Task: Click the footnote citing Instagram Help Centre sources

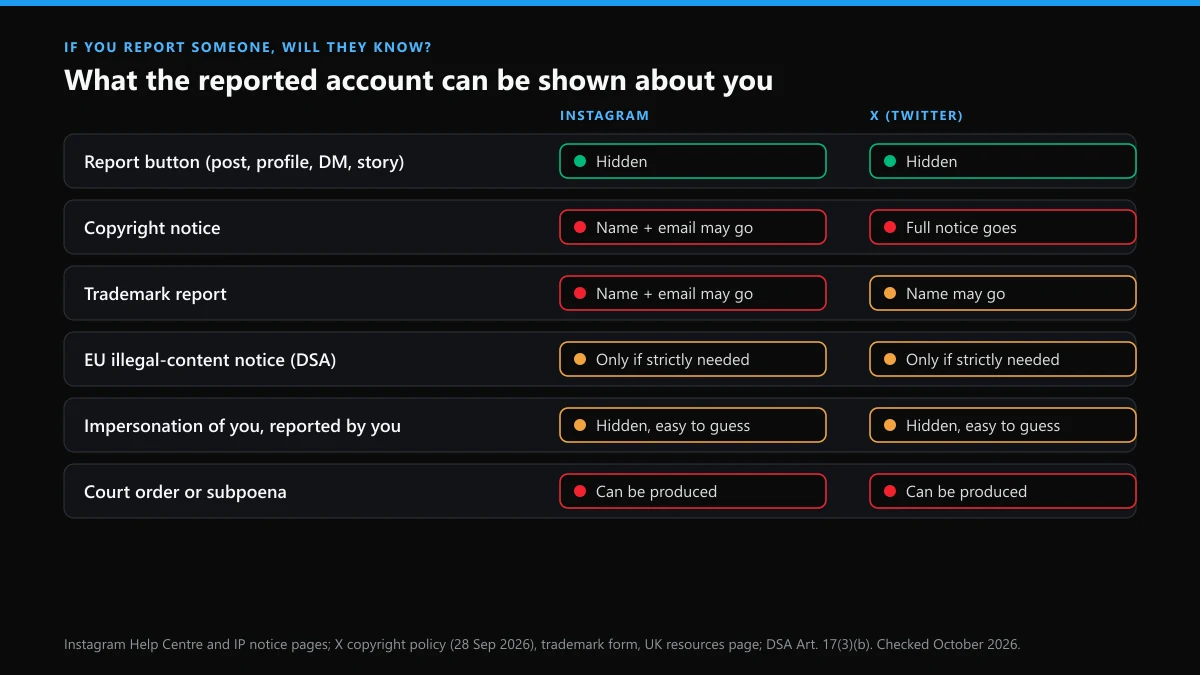Action: point(542,645)
